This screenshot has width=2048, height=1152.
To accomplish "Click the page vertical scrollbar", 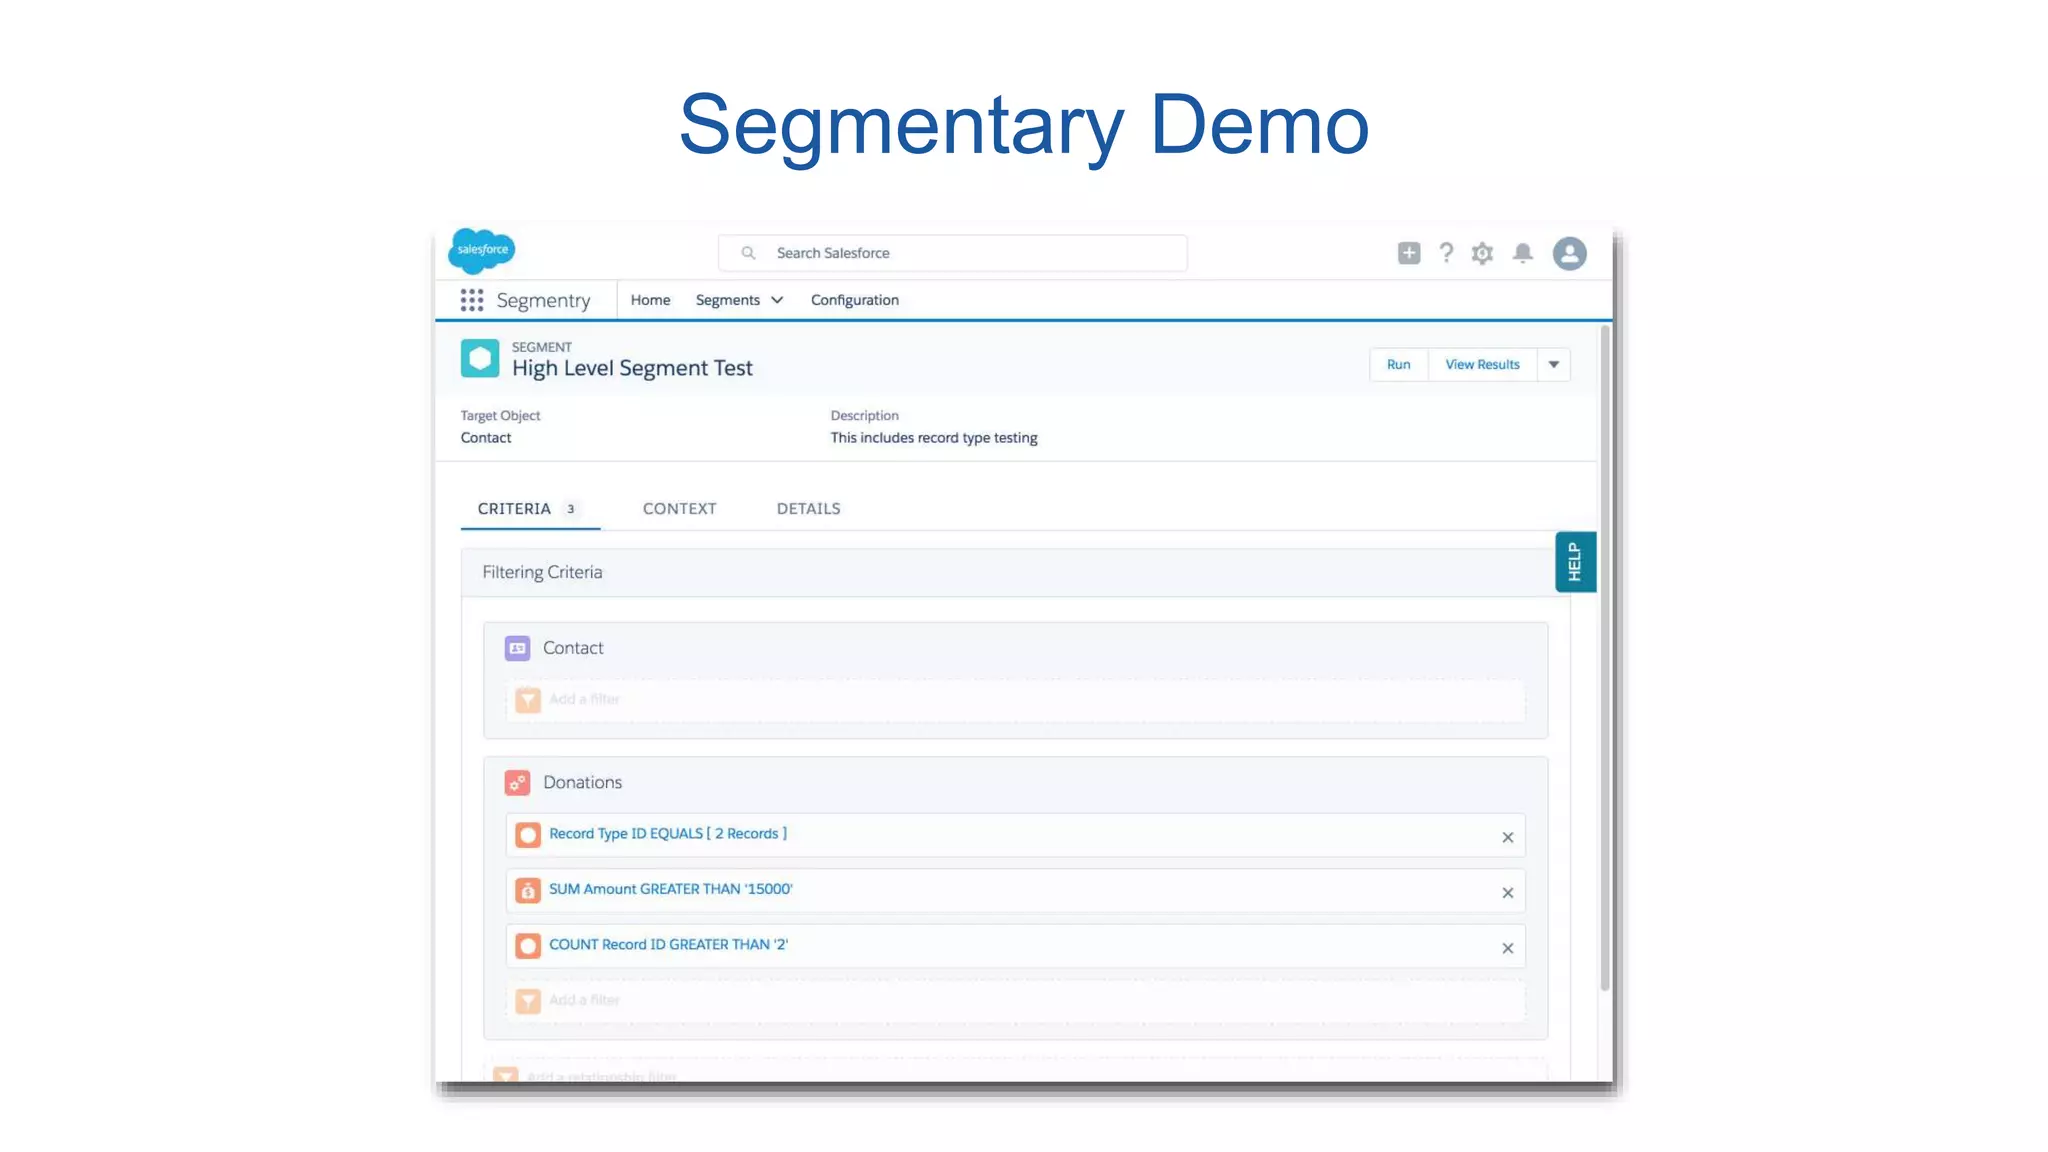I will click(x=1605, y=658).
